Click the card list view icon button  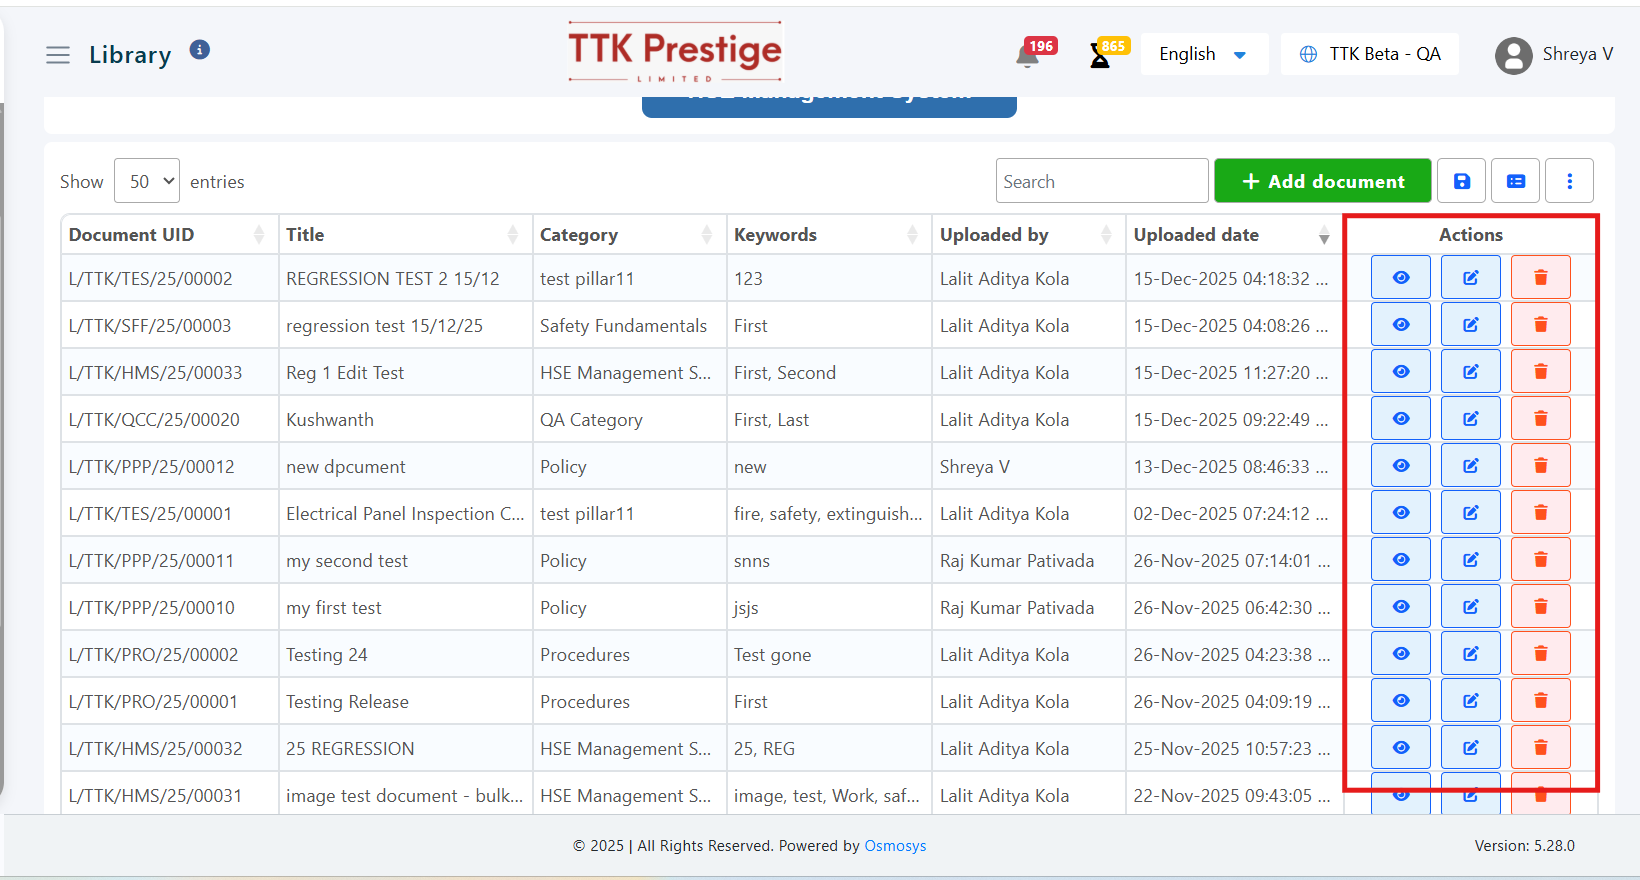(1516, 181)
